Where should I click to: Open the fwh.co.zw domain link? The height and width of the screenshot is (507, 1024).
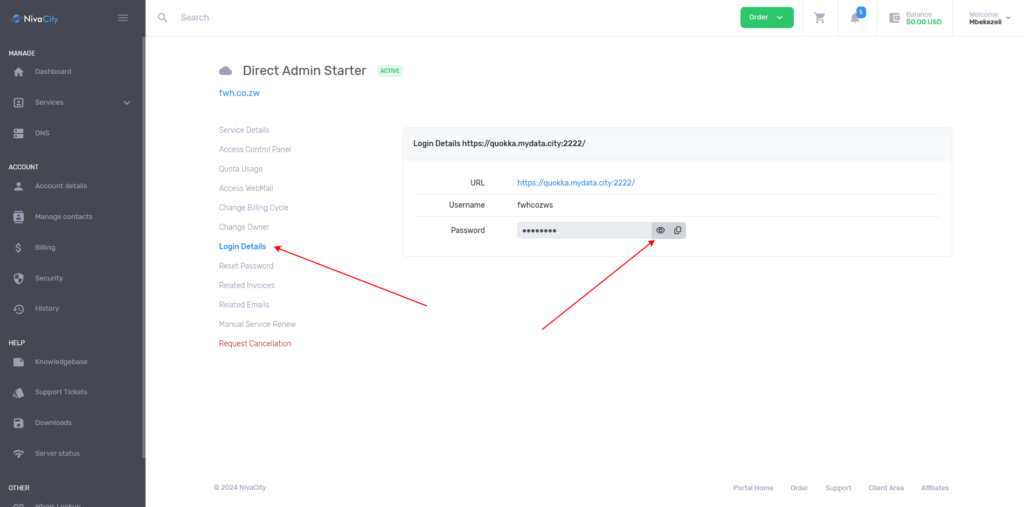click(239, 93)
